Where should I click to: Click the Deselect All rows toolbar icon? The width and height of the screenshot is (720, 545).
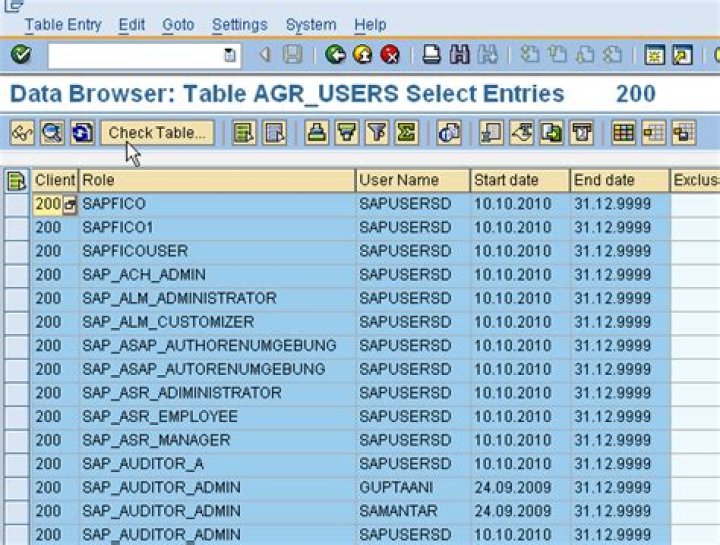coord(274,133)
